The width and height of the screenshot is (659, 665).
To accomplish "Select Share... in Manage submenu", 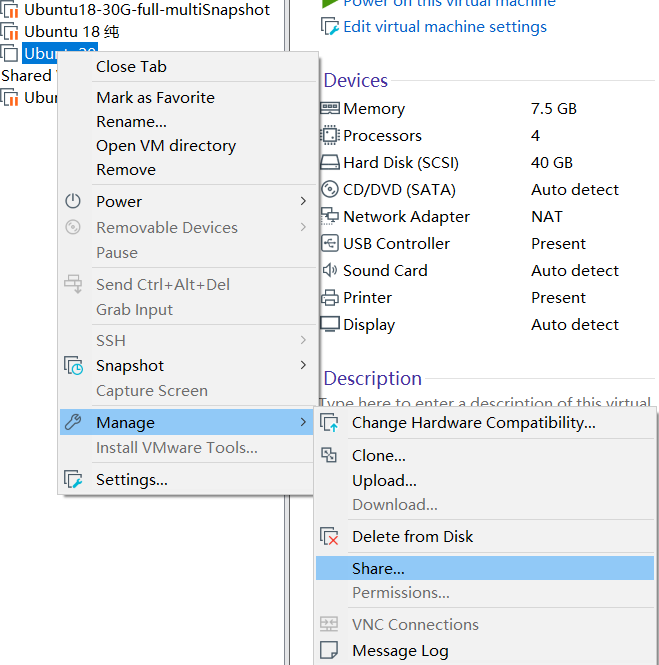I will (485, 568).
